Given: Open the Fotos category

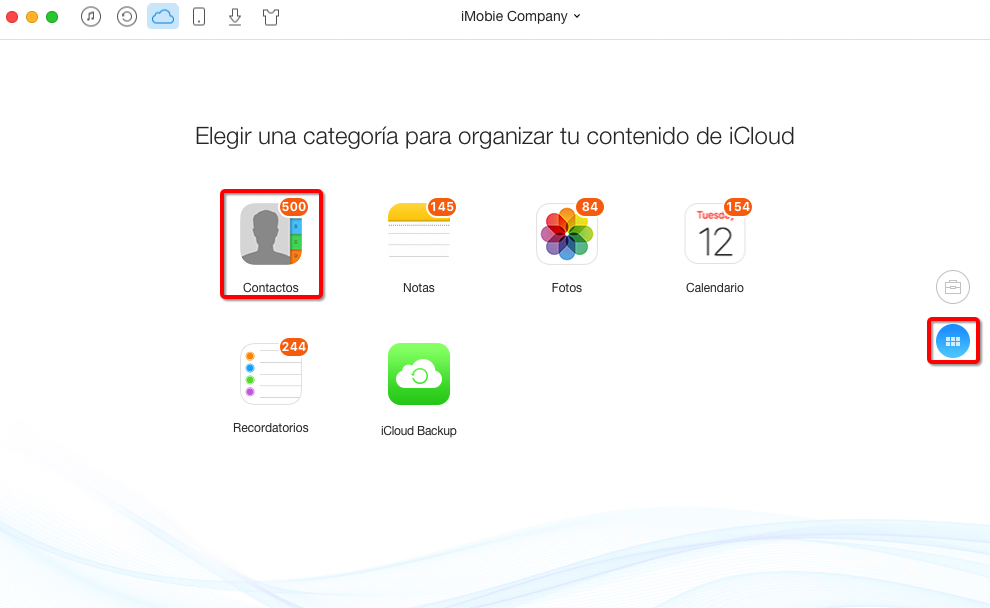Looking at the screenshot, I should pos(567,234).
